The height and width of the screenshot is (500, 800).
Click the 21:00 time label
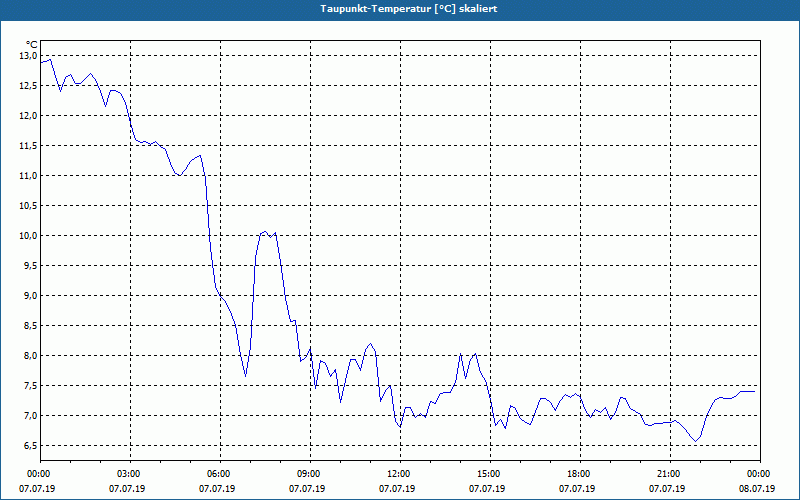click(670, 474)
